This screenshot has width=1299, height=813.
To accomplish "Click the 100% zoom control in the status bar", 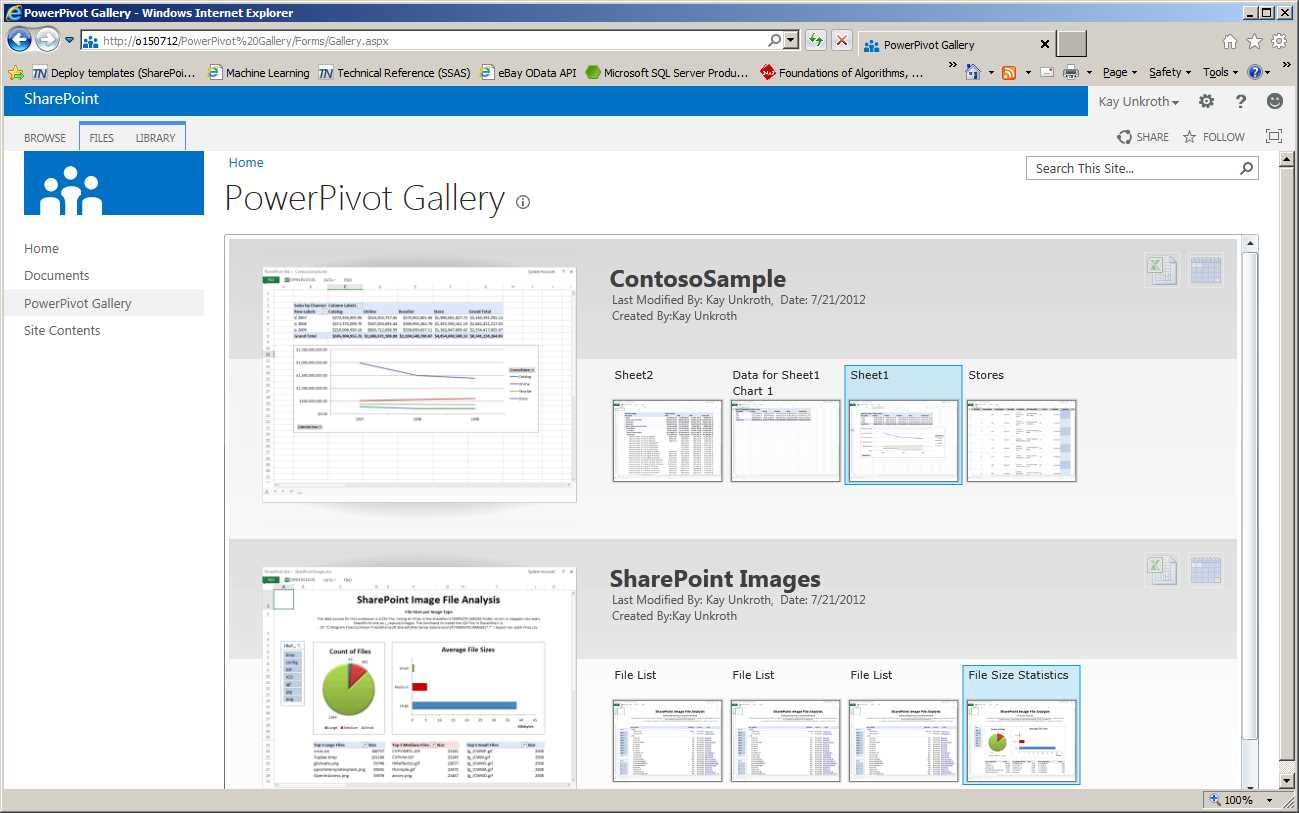I will point(1236,800).
